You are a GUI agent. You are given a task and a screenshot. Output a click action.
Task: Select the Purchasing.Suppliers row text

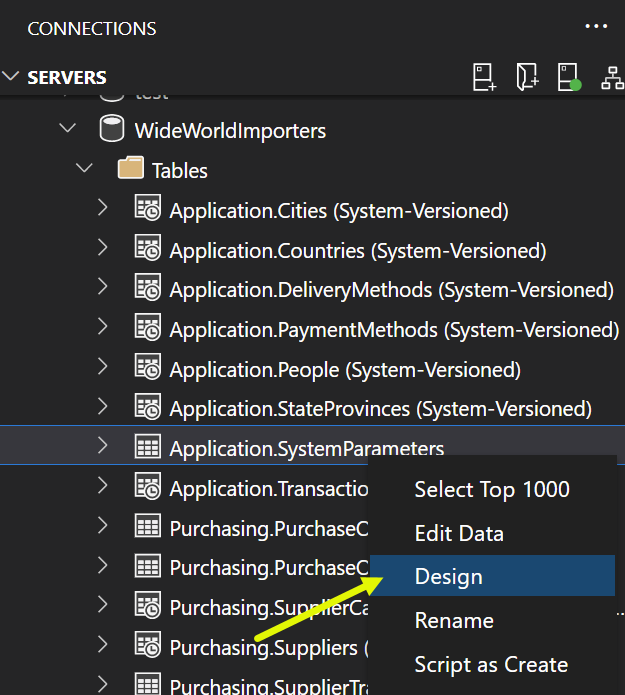click(269, 648)
